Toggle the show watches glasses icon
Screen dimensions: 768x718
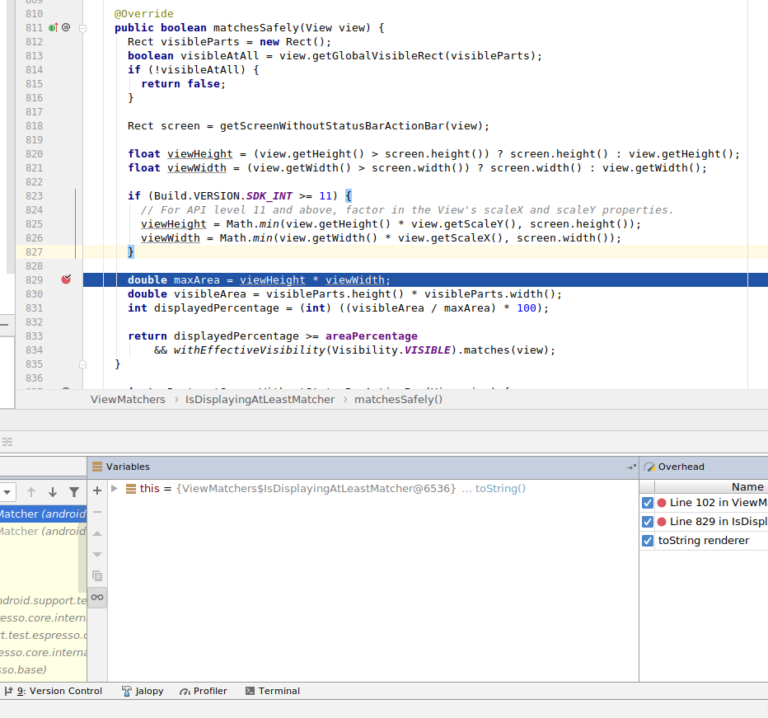click(97, 597)
